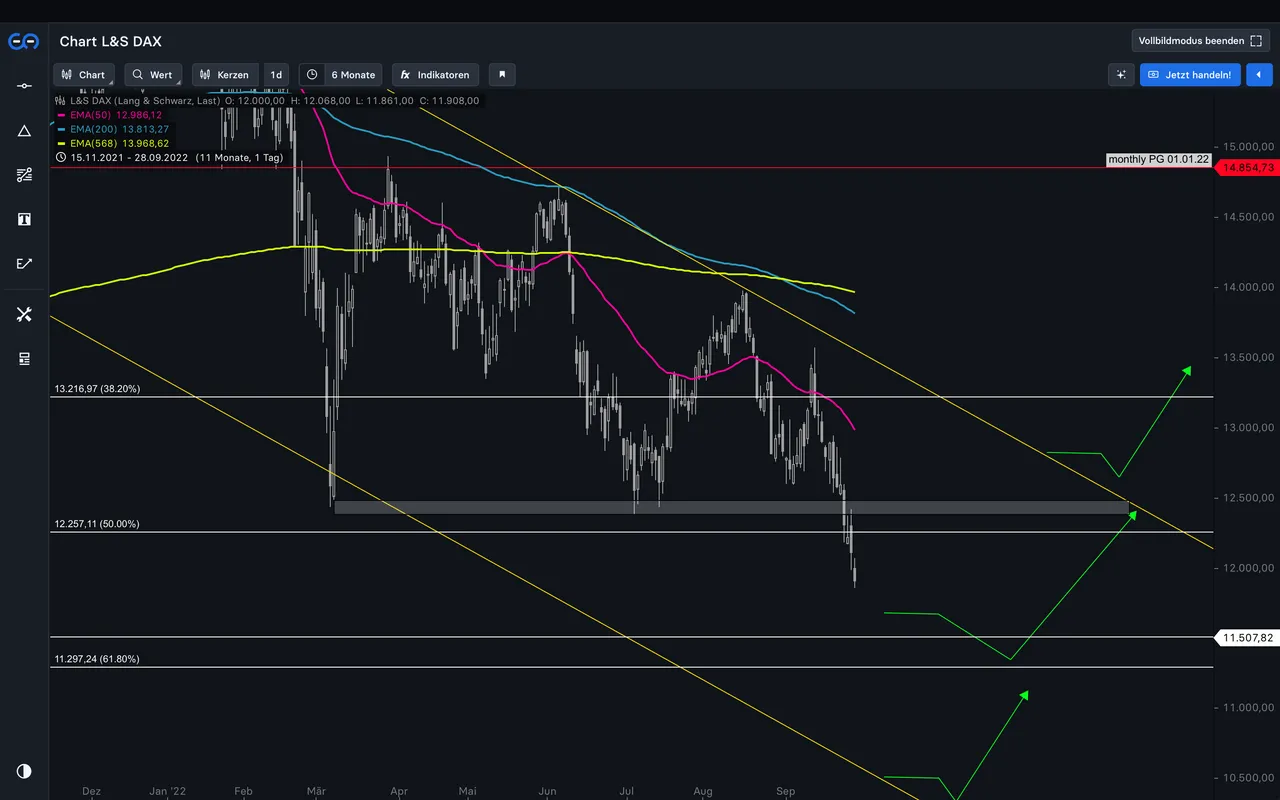Click the yellow EMA(568) color marker
Viewport: 1280px width, 800px height.
[x=61, y=143]
